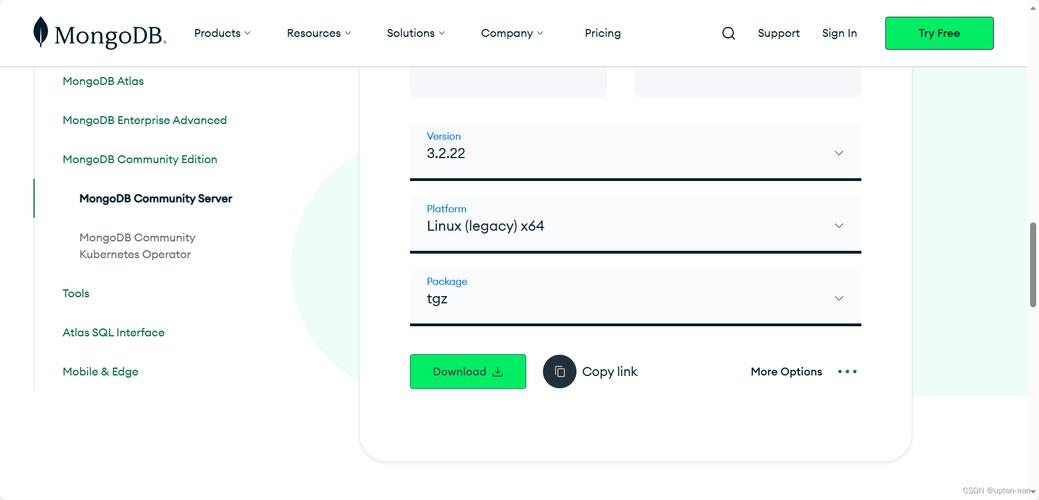Open MongoDB Enterprise Advanced sidebar link
The height and width of the screenshot is (500, 1039).
144,120
